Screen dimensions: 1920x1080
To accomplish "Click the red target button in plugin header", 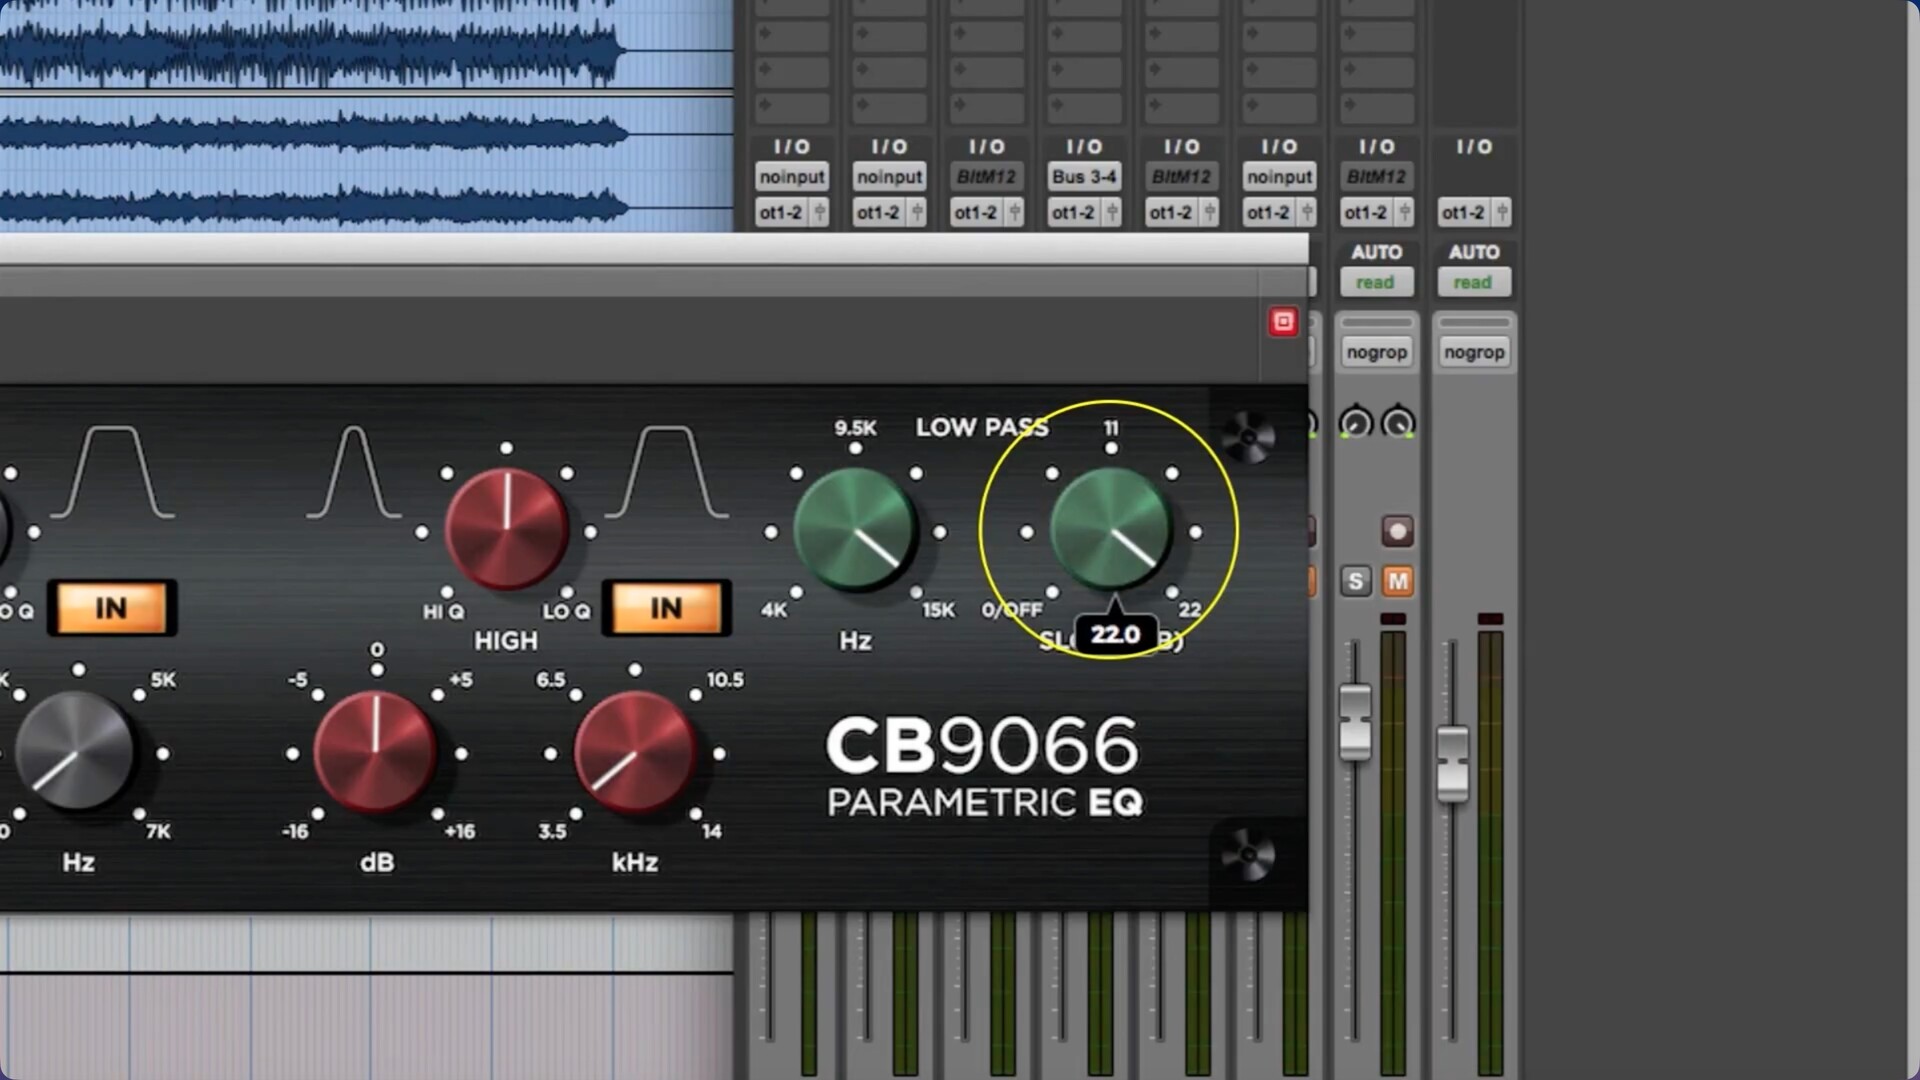I will (x=1283, y=321).
